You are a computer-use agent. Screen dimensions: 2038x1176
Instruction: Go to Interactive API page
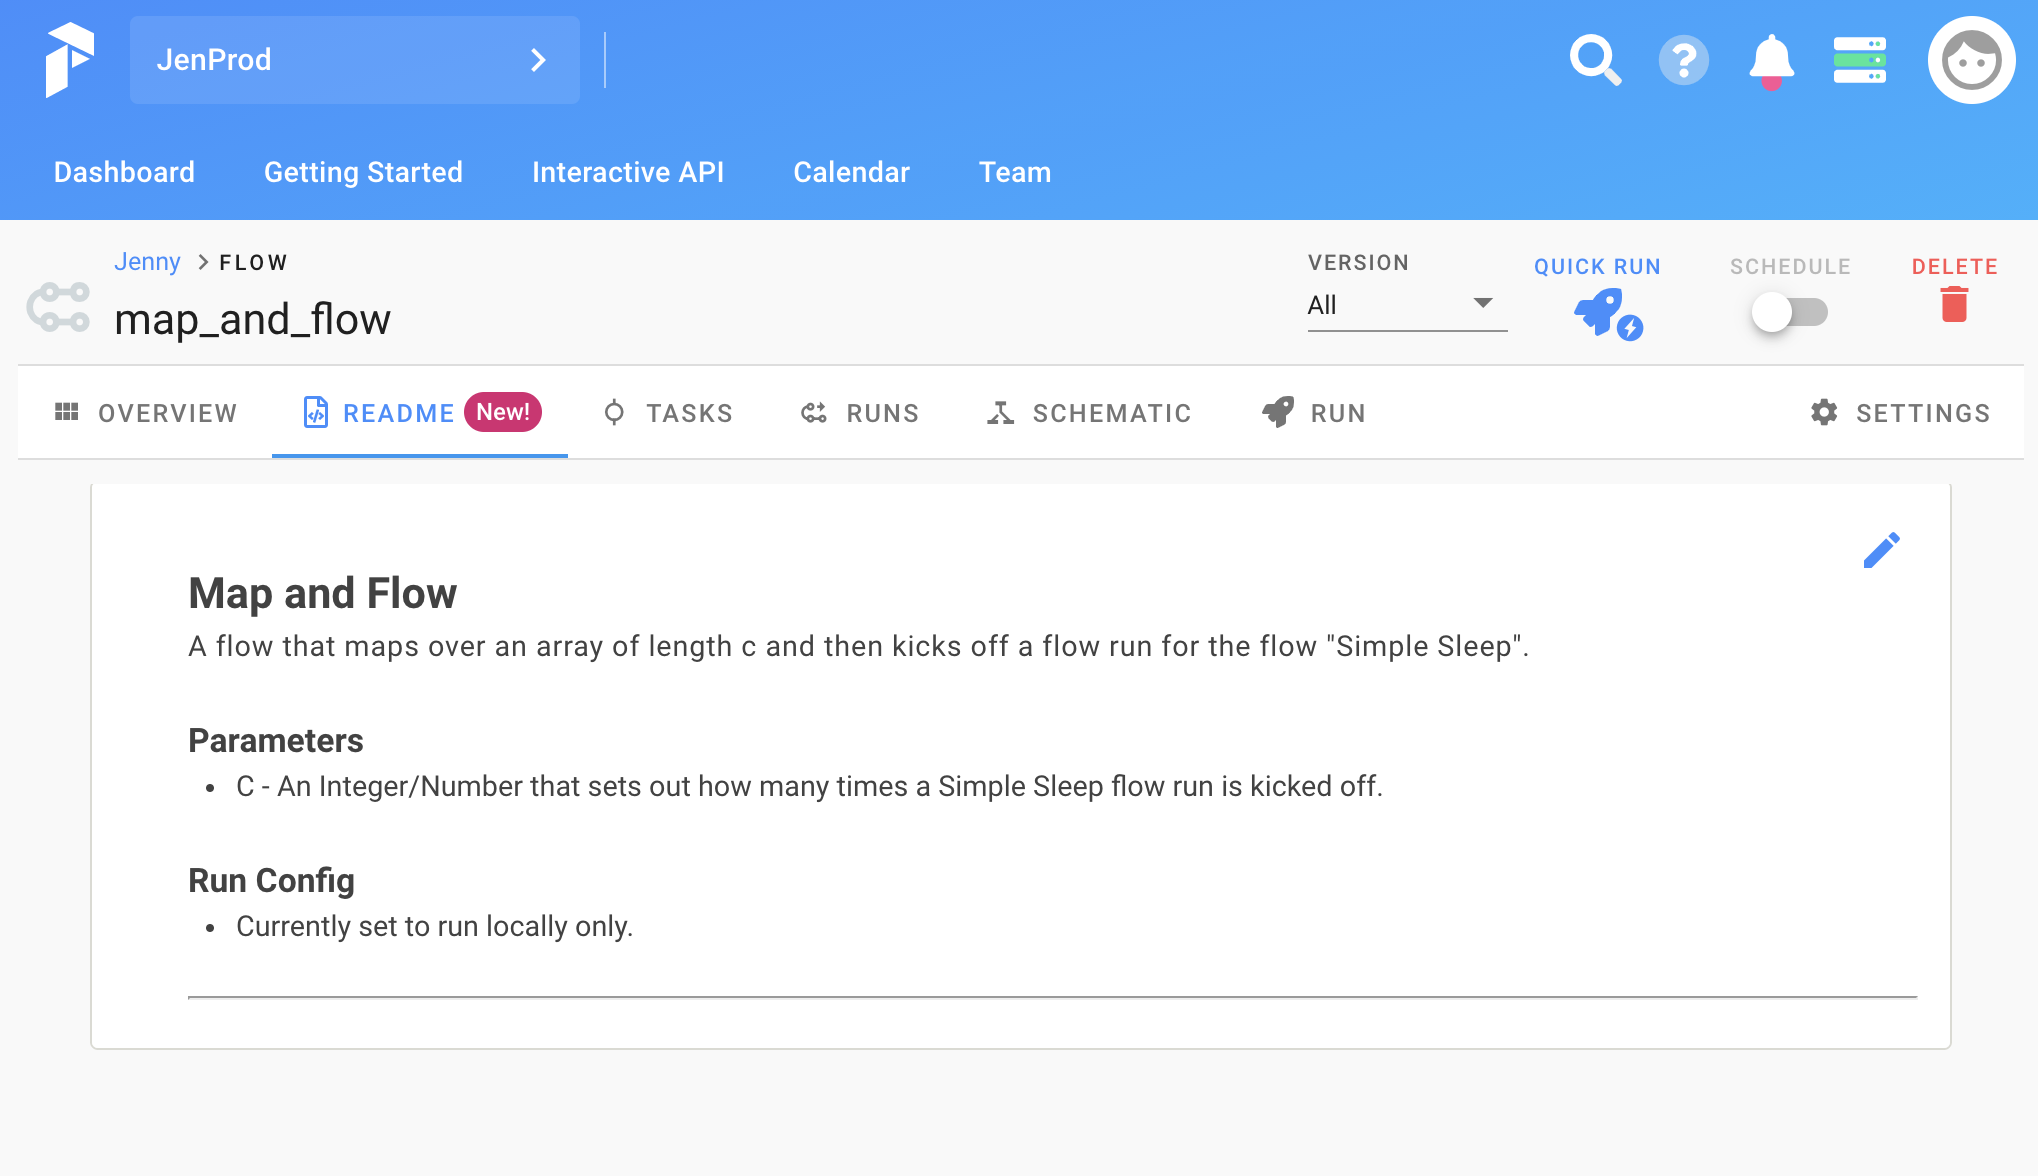pyautogui.click(x=627, y=172)
